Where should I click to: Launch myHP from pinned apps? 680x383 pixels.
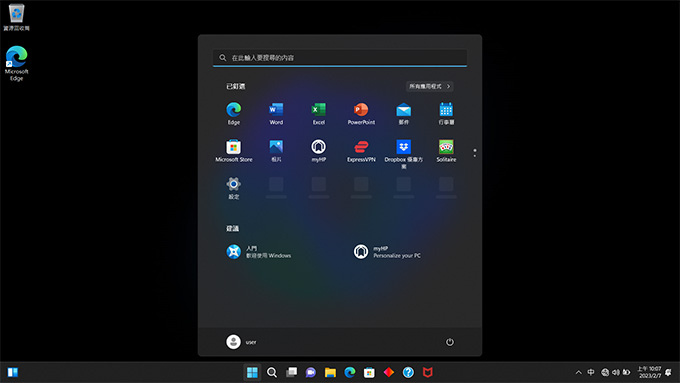point(318,151)
